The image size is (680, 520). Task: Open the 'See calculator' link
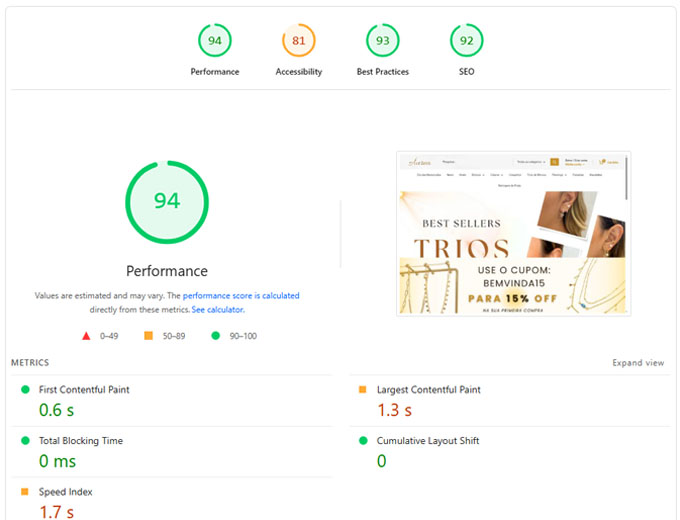pyautogui.click(x=218, y=310)
